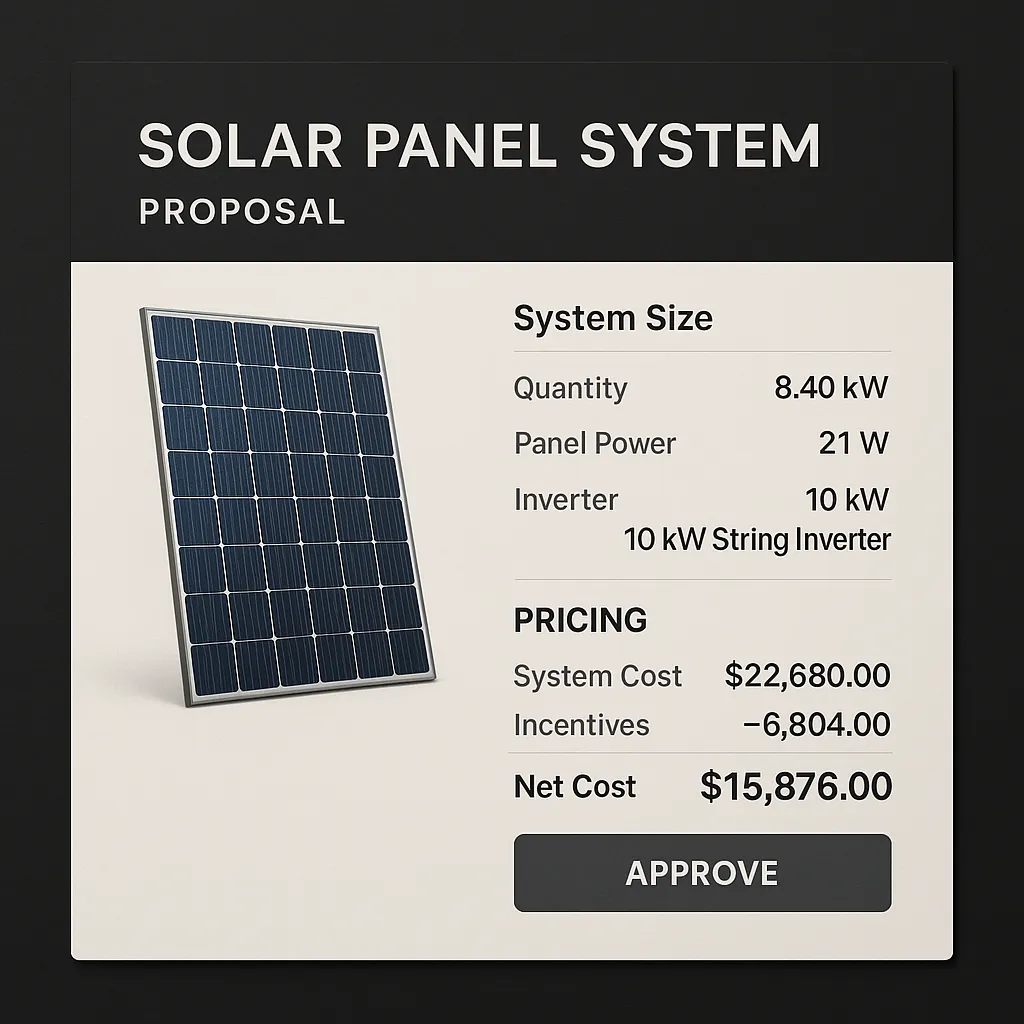Select the System Size heading
Image resolution: width=1024 pixels, height=1024 pixels.
[613, 318]
